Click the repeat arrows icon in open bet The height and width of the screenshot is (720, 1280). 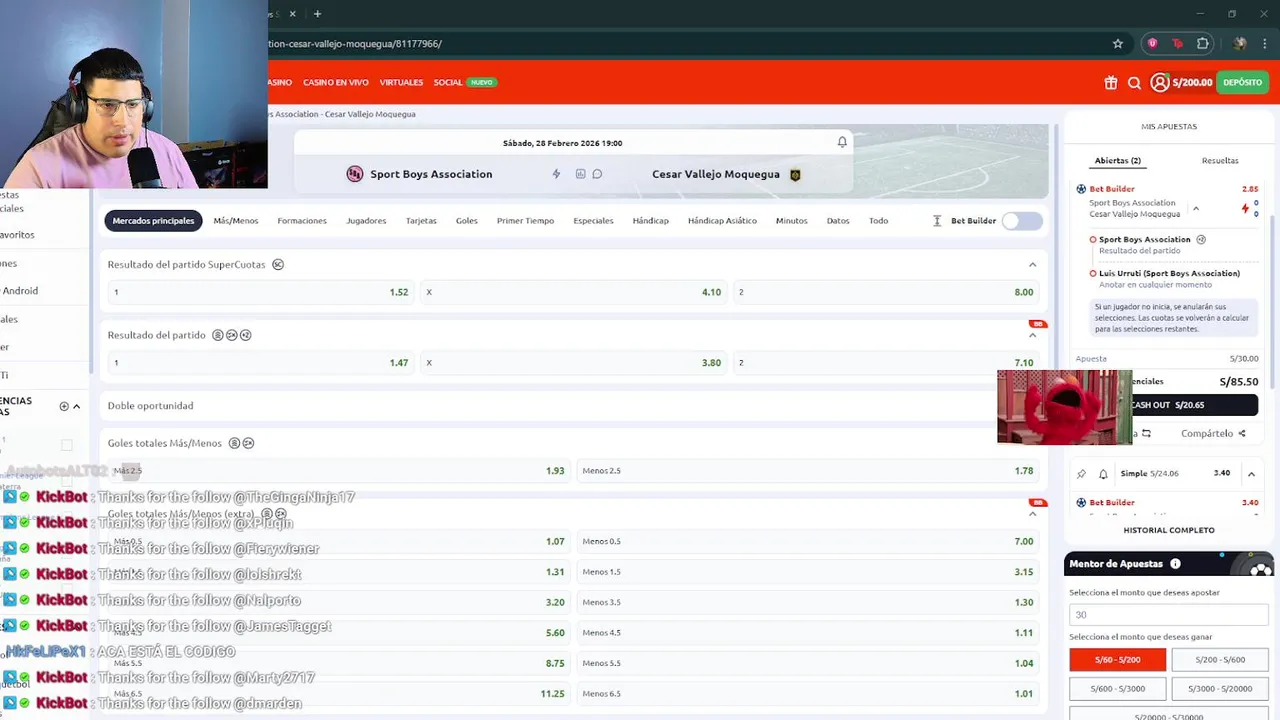pos(1146,433)
